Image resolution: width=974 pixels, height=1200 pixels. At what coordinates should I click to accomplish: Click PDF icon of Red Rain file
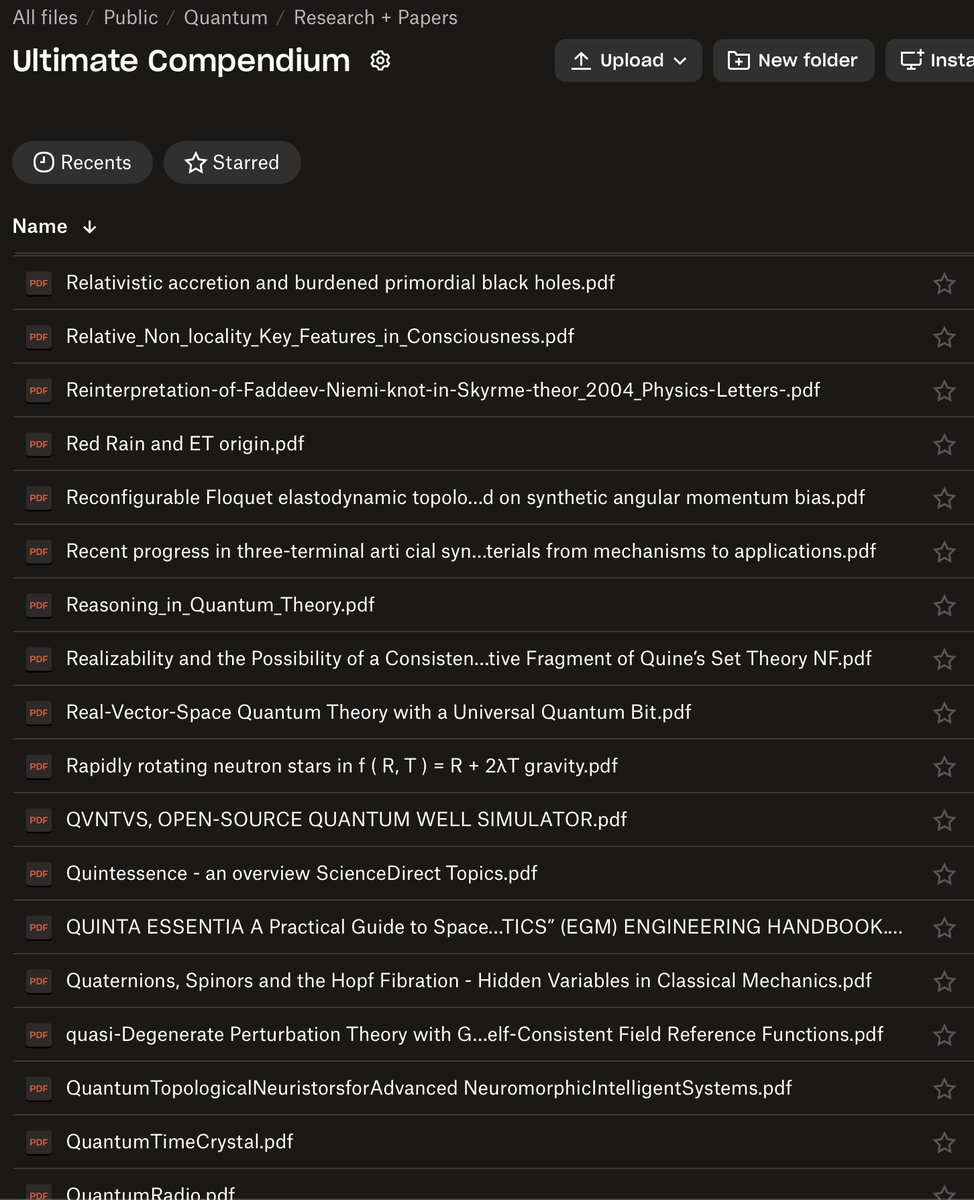tap(38, 444)
